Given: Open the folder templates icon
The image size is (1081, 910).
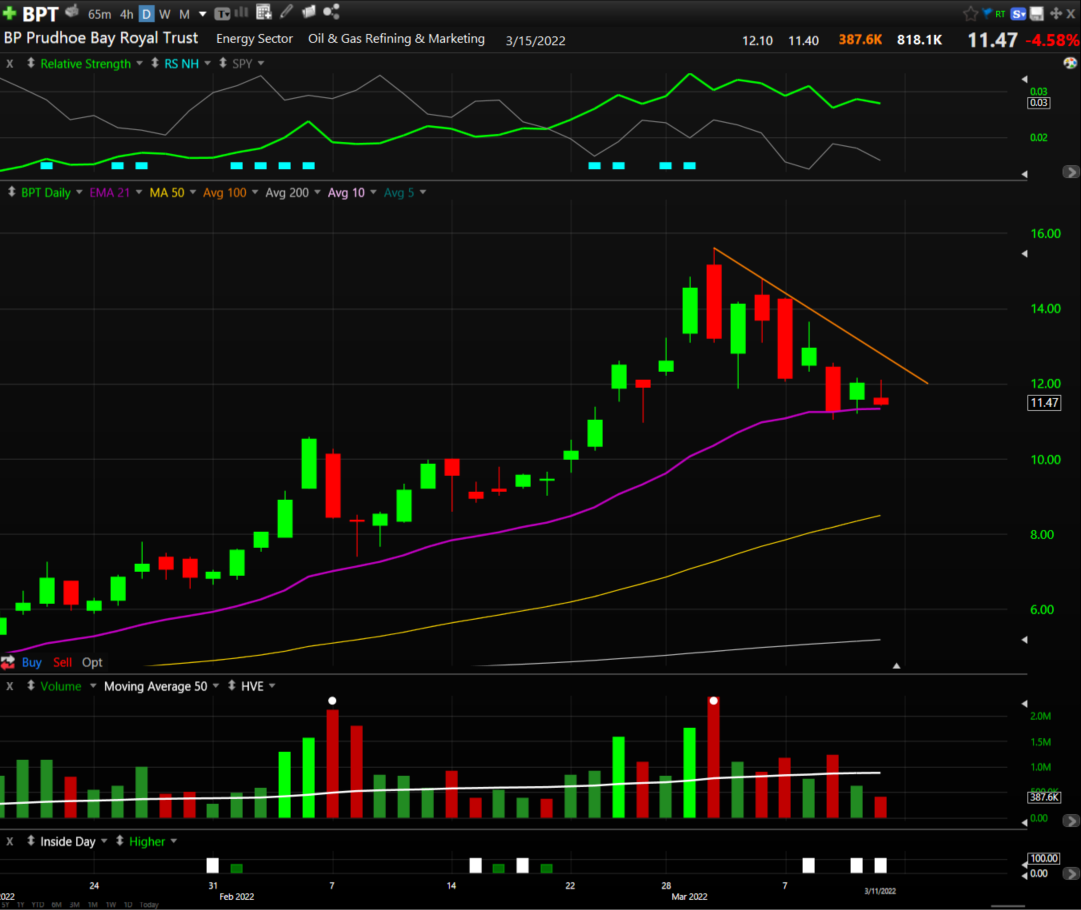Looking at the screenshot, I should pyautogui.click(x=309, y=12).
